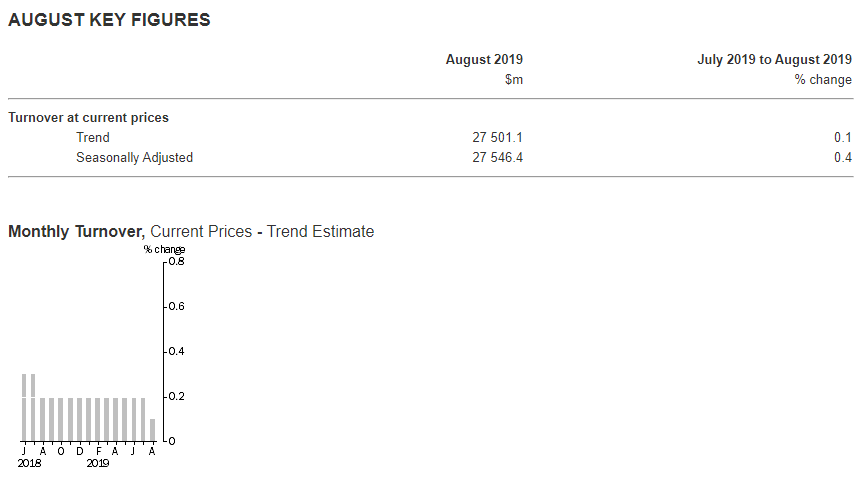863x477 pixels.
Task: Select the Seasonally Adjusted row label
Action: 134,157
